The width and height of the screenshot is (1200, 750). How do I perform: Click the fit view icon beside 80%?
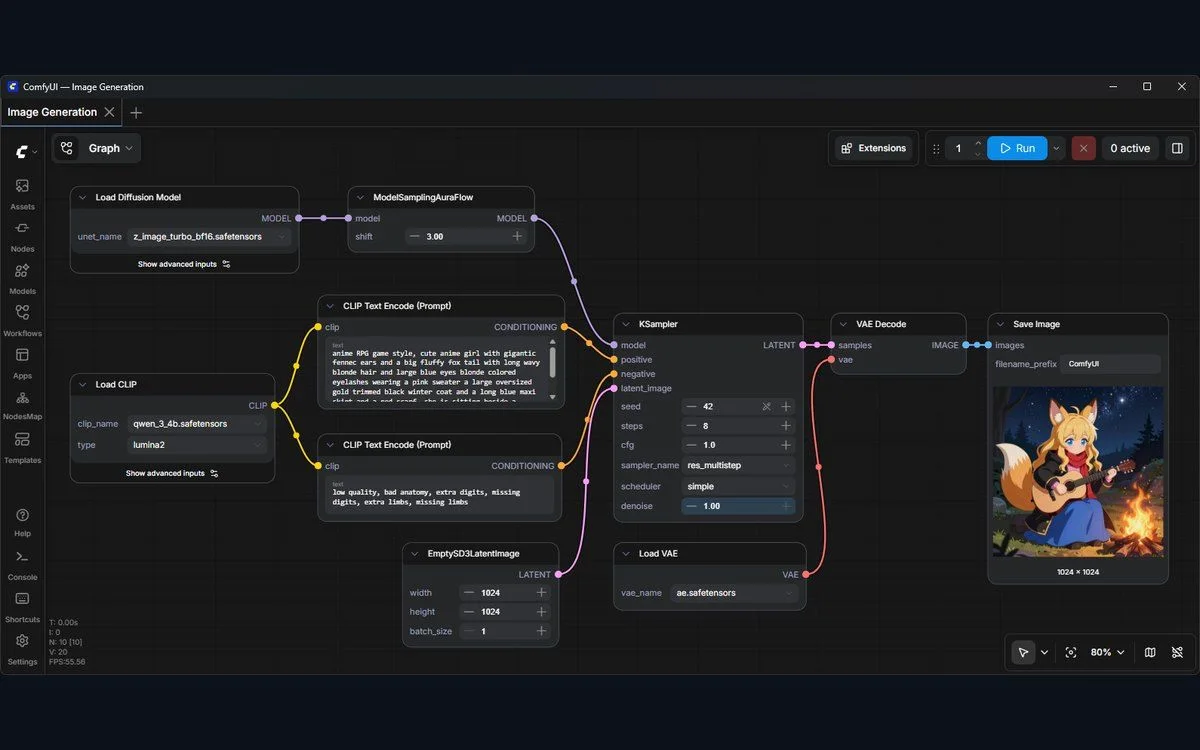(x=1071, y=652)
